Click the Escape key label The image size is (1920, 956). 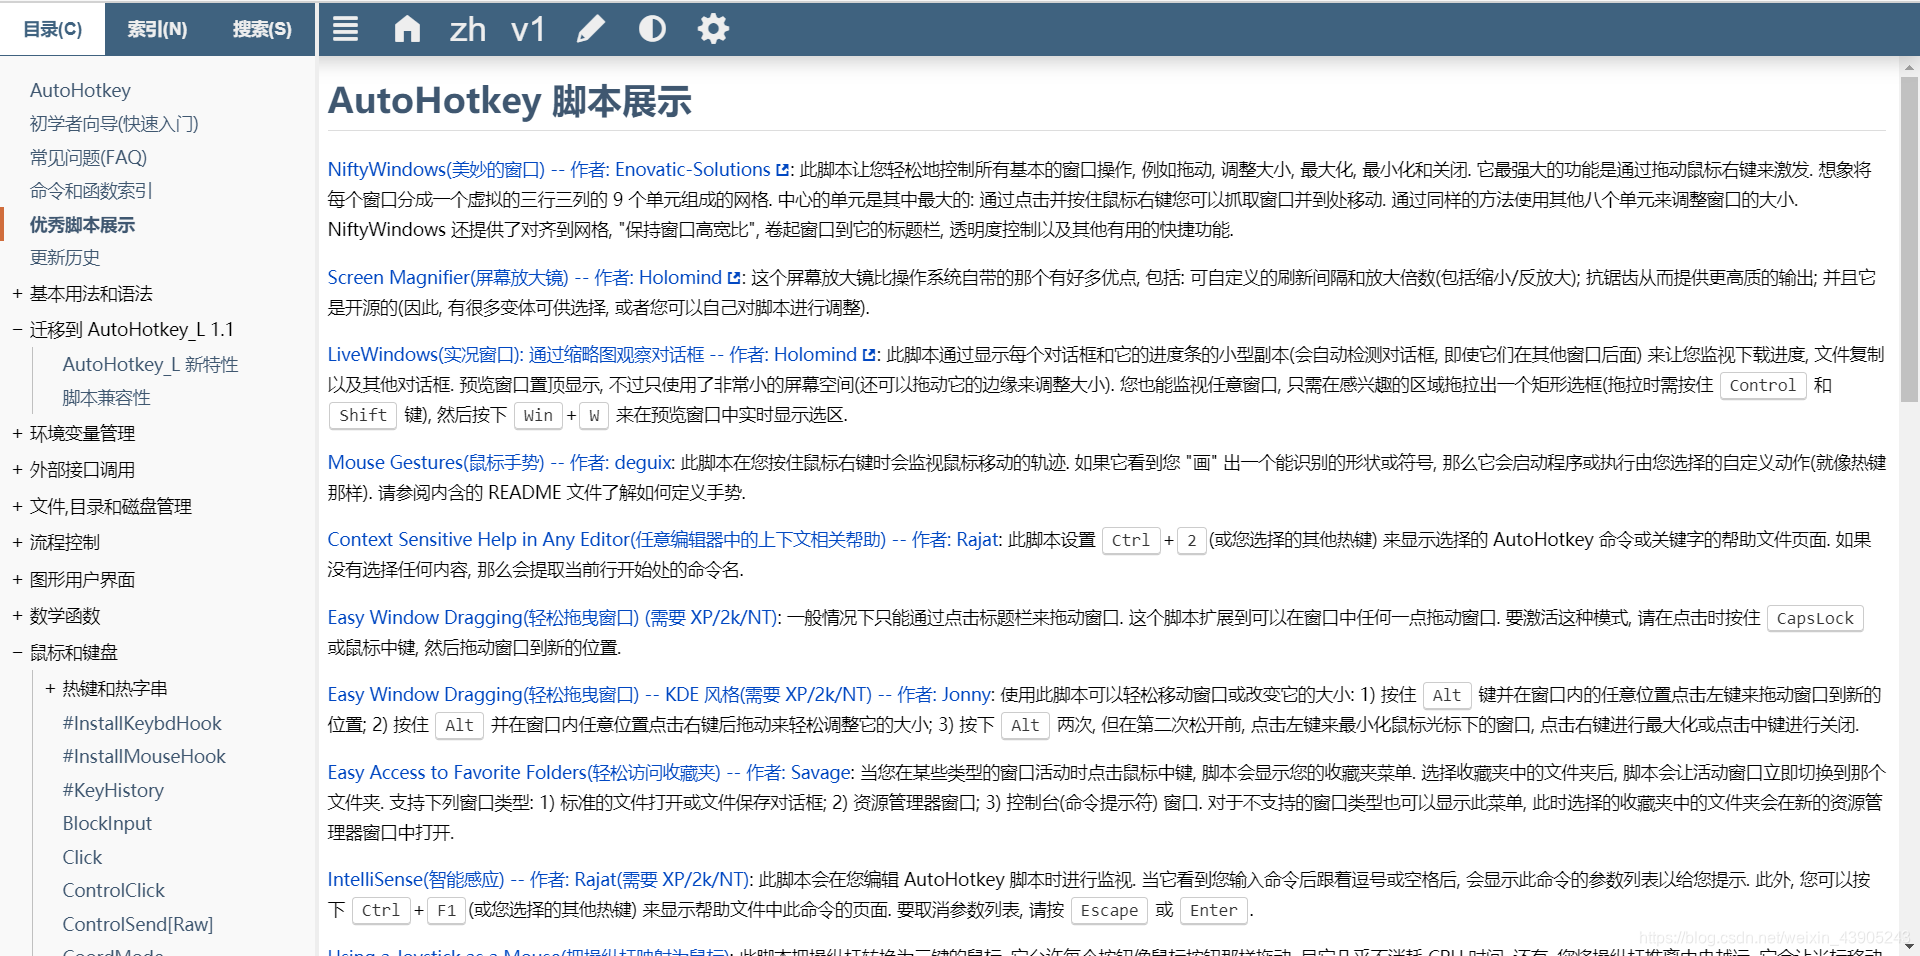tap(1109, 911)
